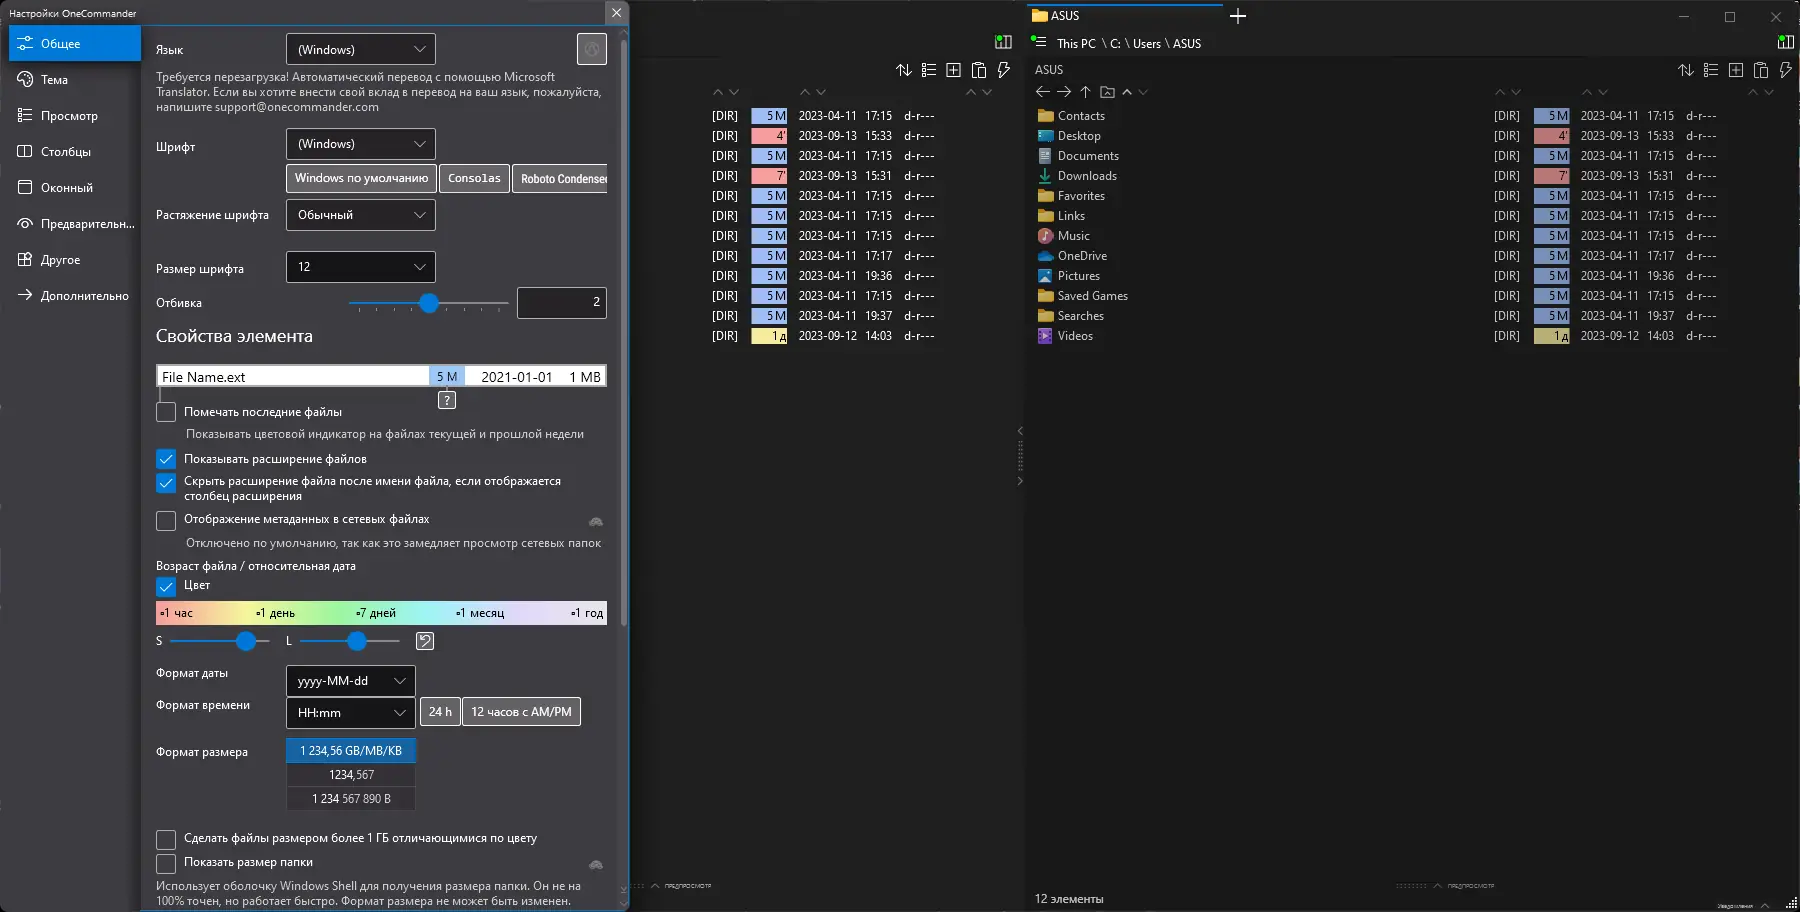Click the lightning actions icon in right pane
This screenshot has height=912, width=1800.
click(x=1785, y=70)
